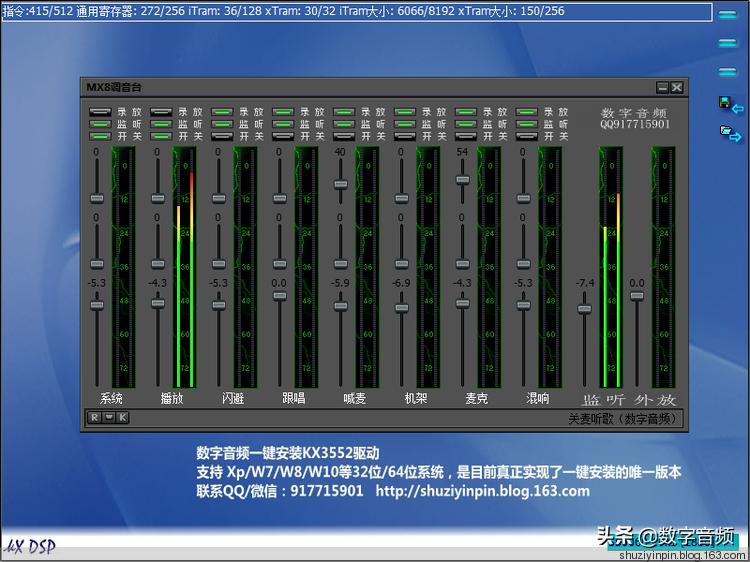
Task: Click the K button in the mixer footer
Action: 122,418
